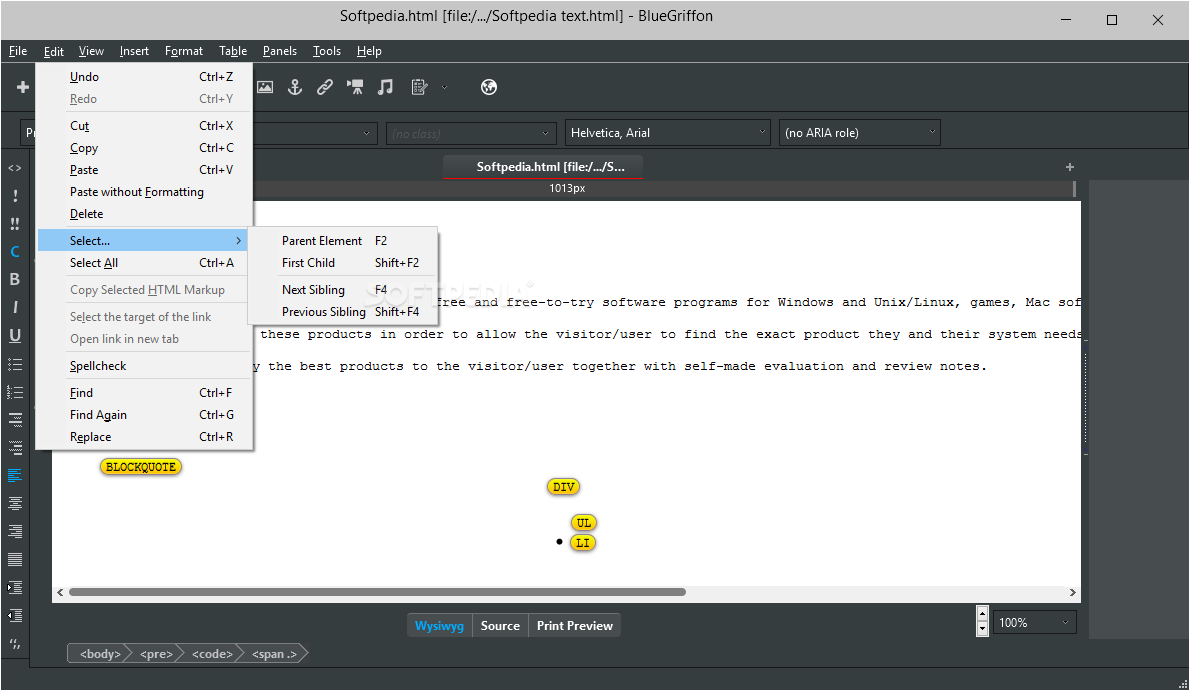This screenshot has height=691, width=1190.
Task: Click the justify text icon
Action: click(x=14, y=560)
